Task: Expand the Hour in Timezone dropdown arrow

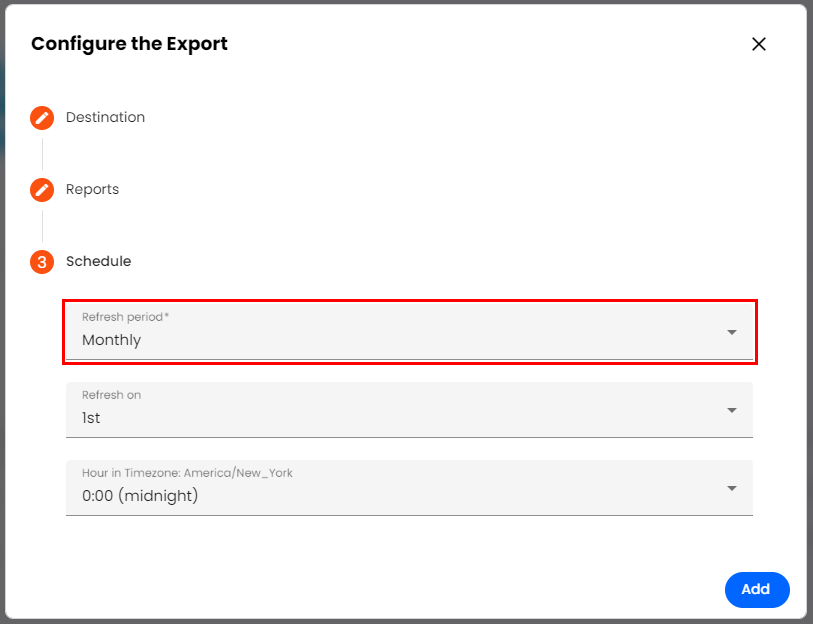Action: (x=732, y=488)
